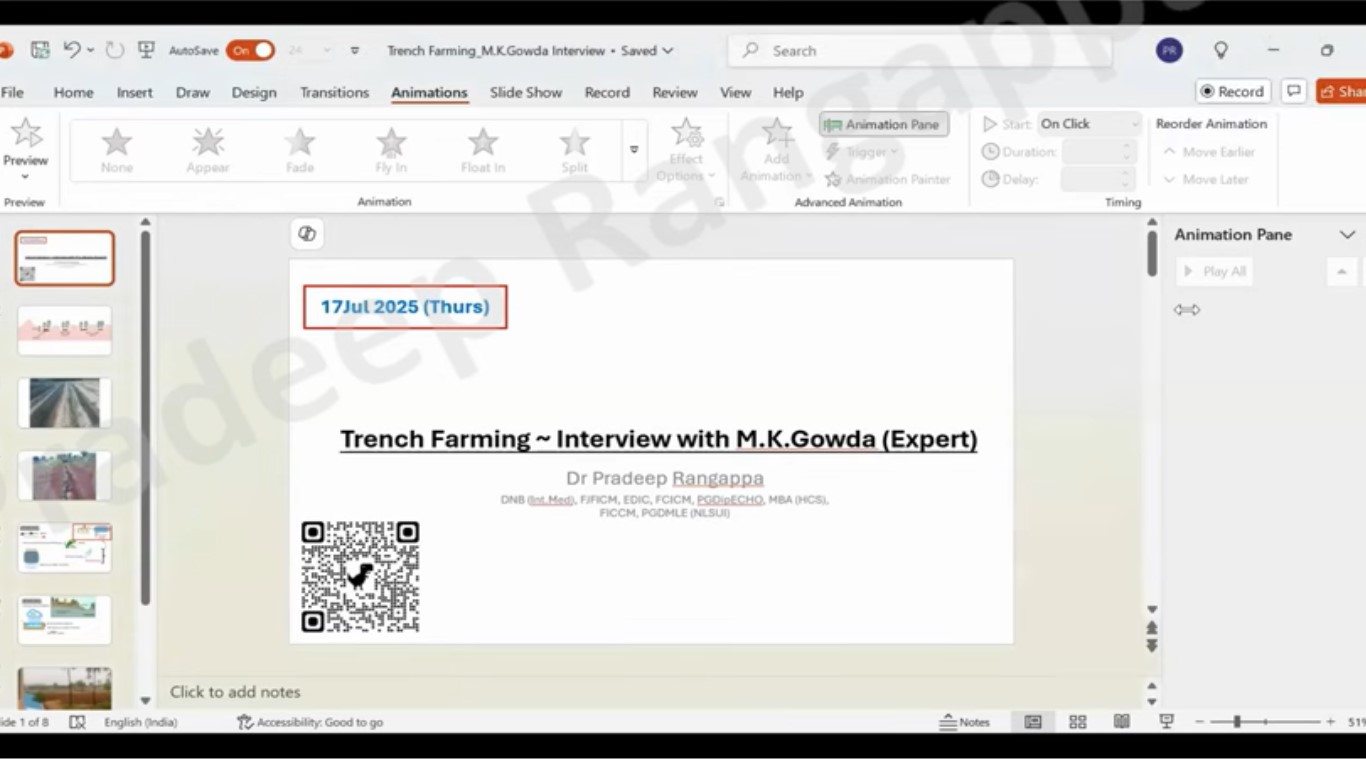Expand the file name saved-status dropdown
The image size is (1366, 768).
point(667,51)
